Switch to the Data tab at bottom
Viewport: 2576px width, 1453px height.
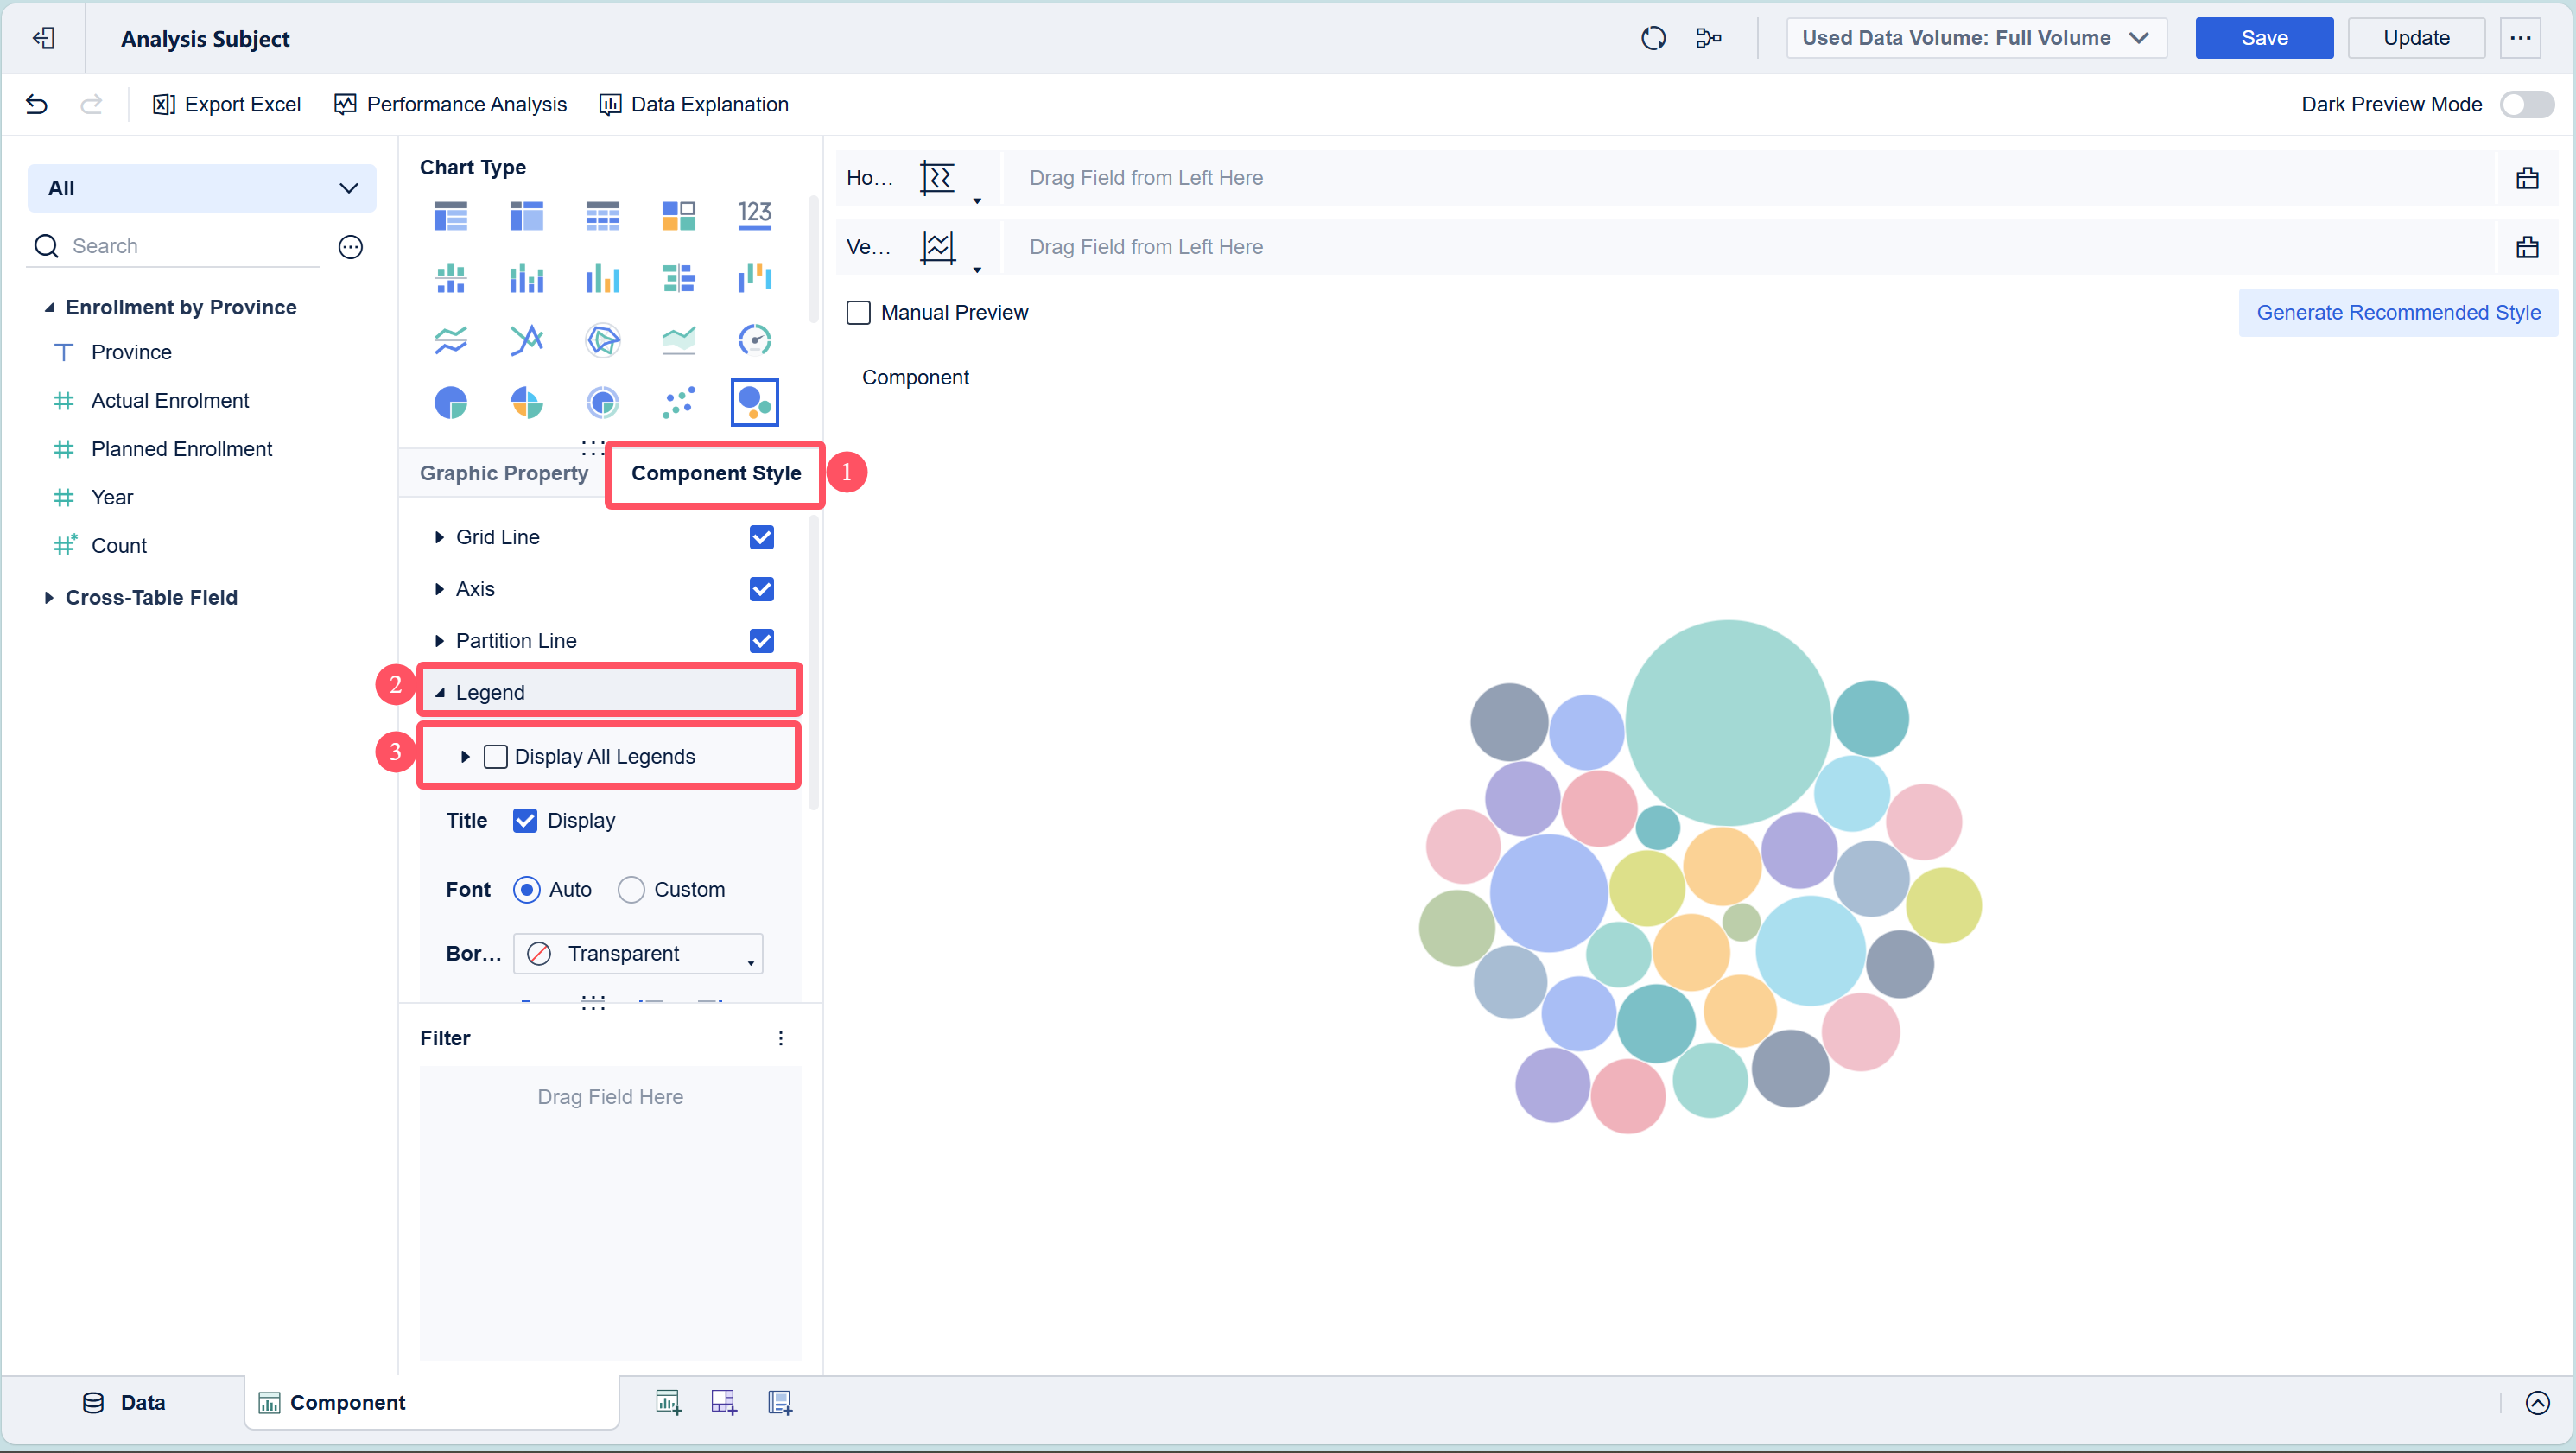tap(123, 1402)
